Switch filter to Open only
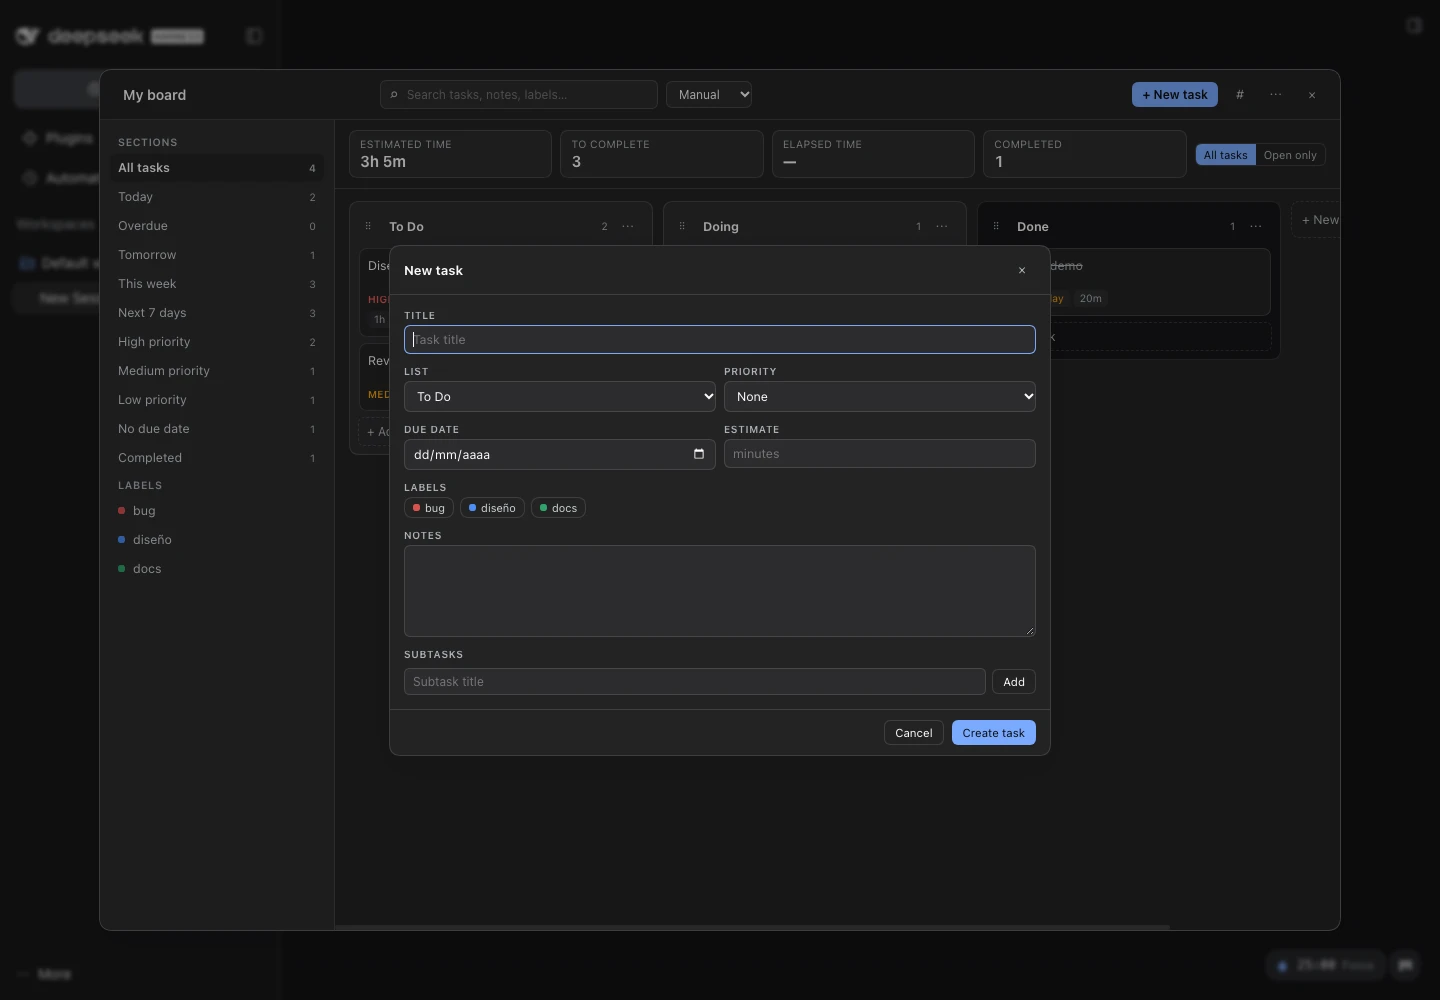Viewport: 1440px width, 1000px height. tap(1290, 155)
